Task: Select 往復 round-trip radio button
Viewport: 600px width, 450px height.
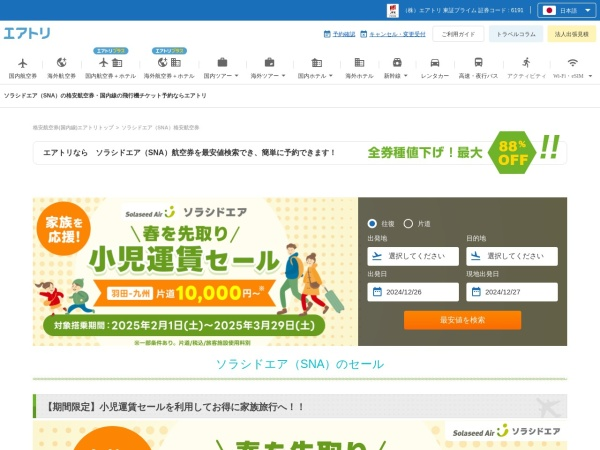Action: [372, 223]
